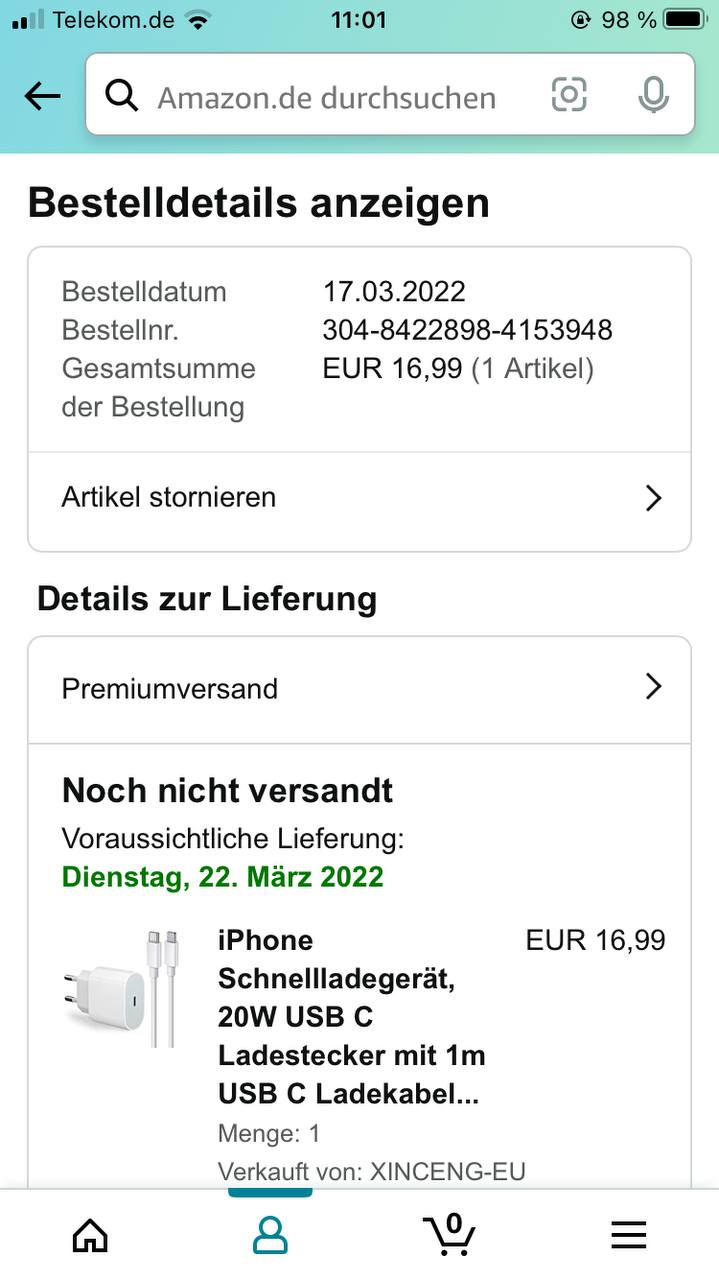The width and height of the screenshot is (719, 1280).
Task: Go to Home via house icon
Action: pos(90,1235)
